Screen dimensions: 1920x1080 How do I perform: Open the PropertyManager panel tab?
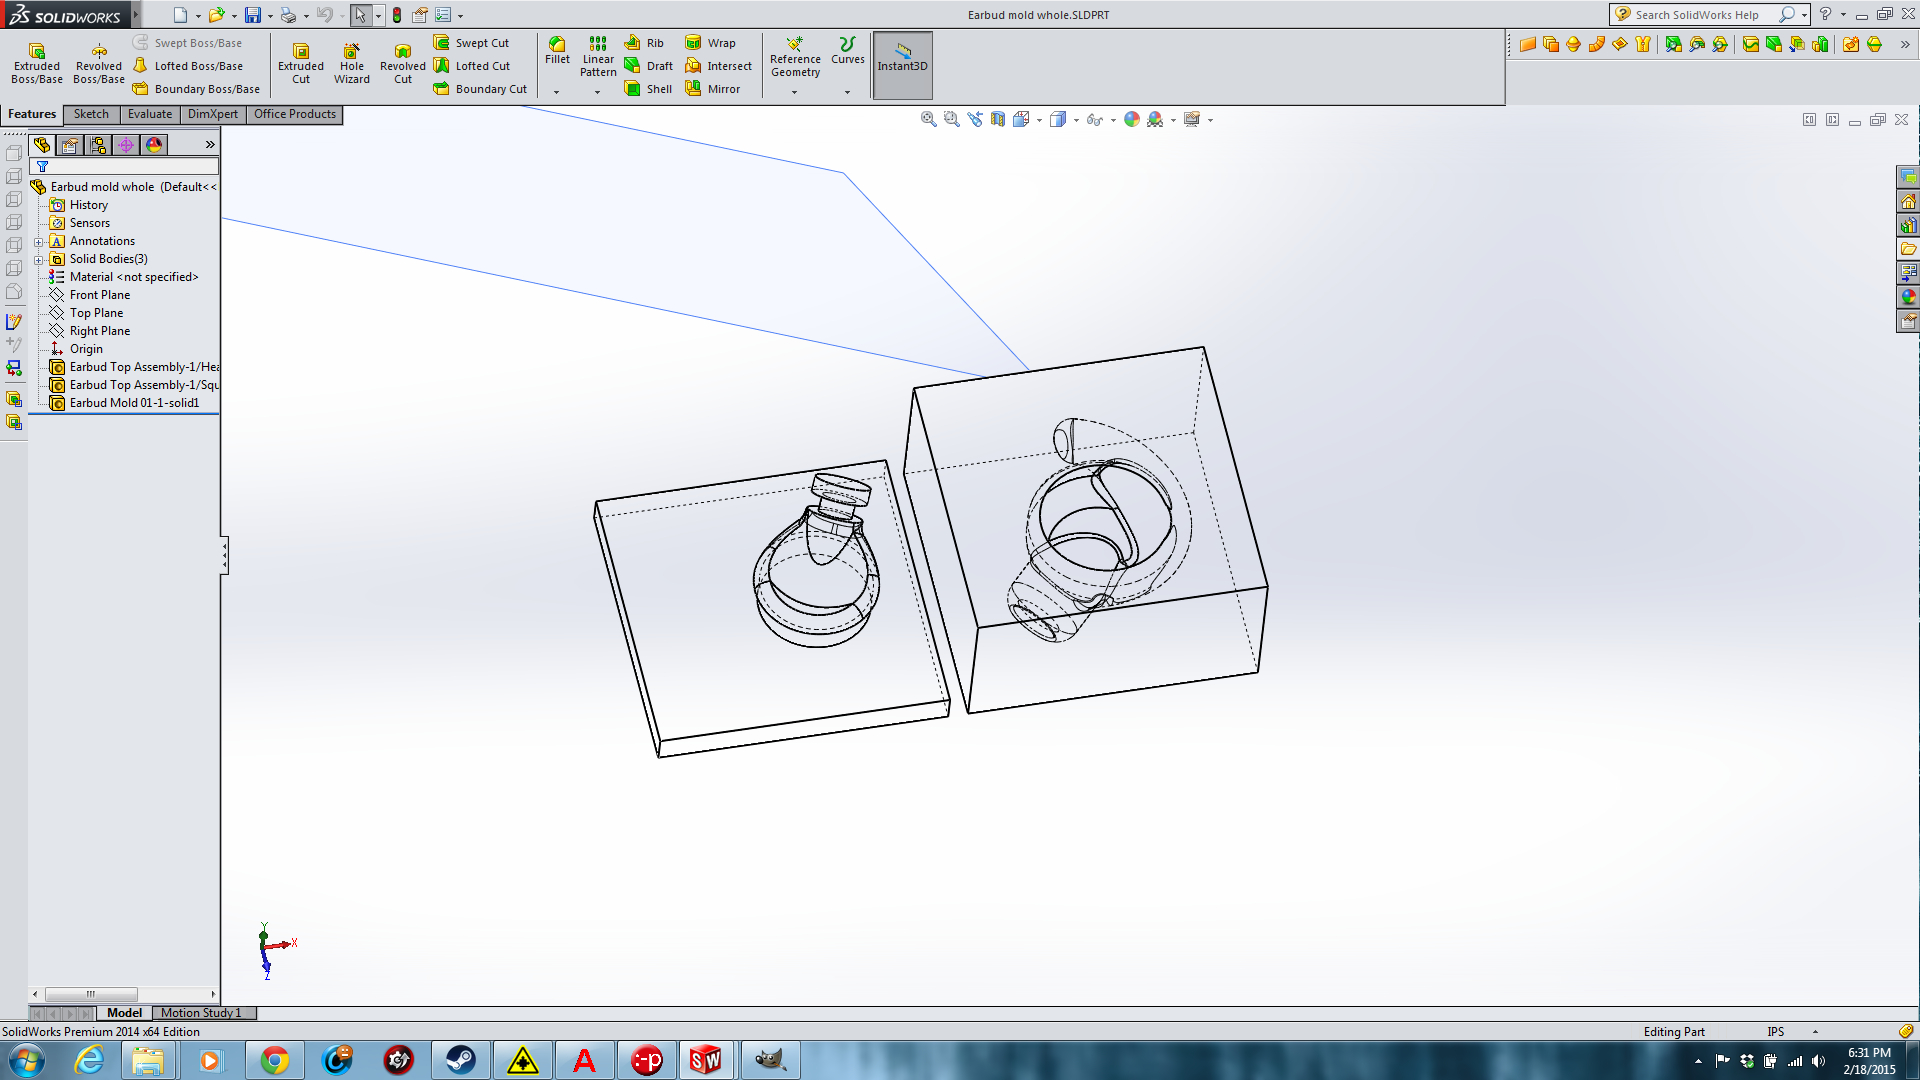(x=70, y=145)
